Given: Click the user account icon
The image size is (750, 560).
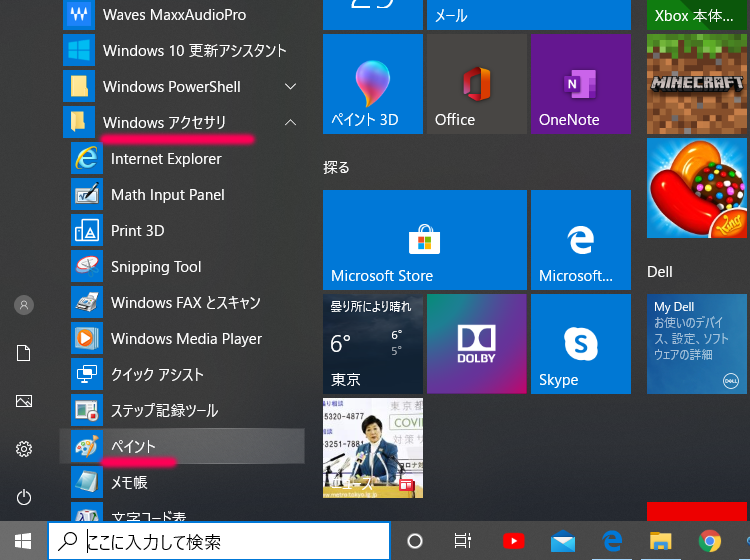Looking at the screenshot, I should (24, 305).
